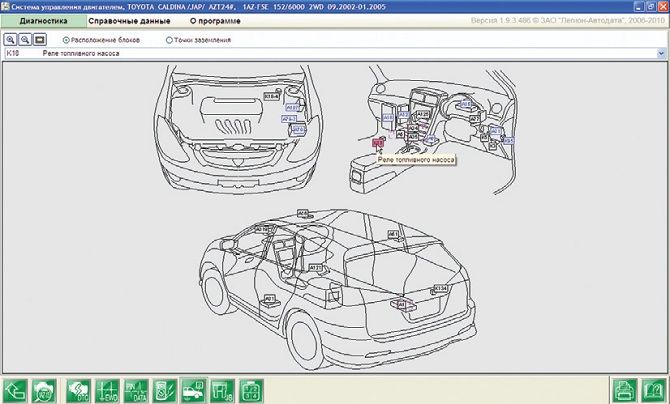Select 'Расположение блоков' radio button

coord(66,40)
